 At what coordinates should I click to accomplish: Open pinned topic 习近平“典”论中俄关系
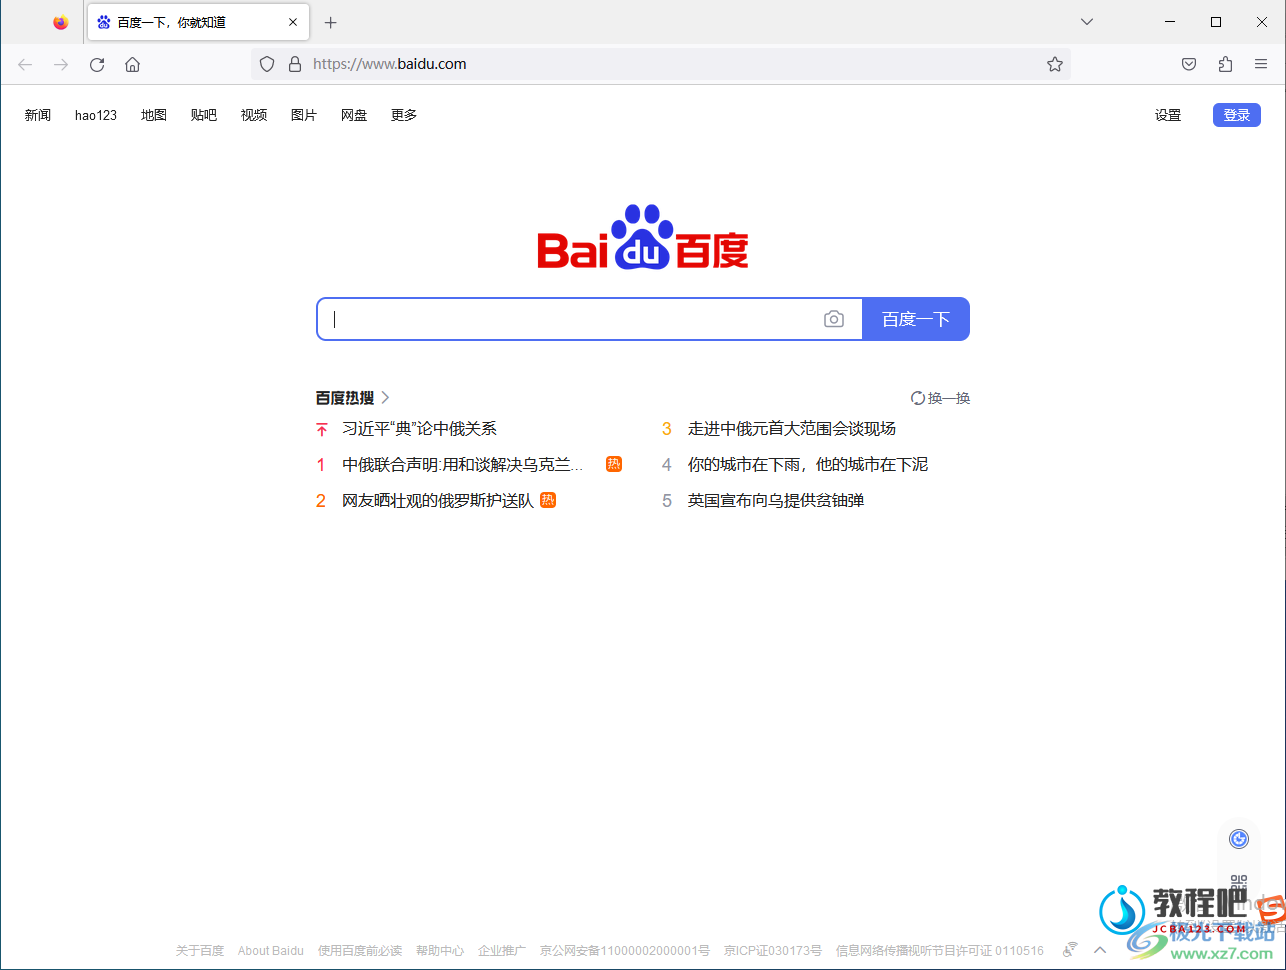pos(419,429)
